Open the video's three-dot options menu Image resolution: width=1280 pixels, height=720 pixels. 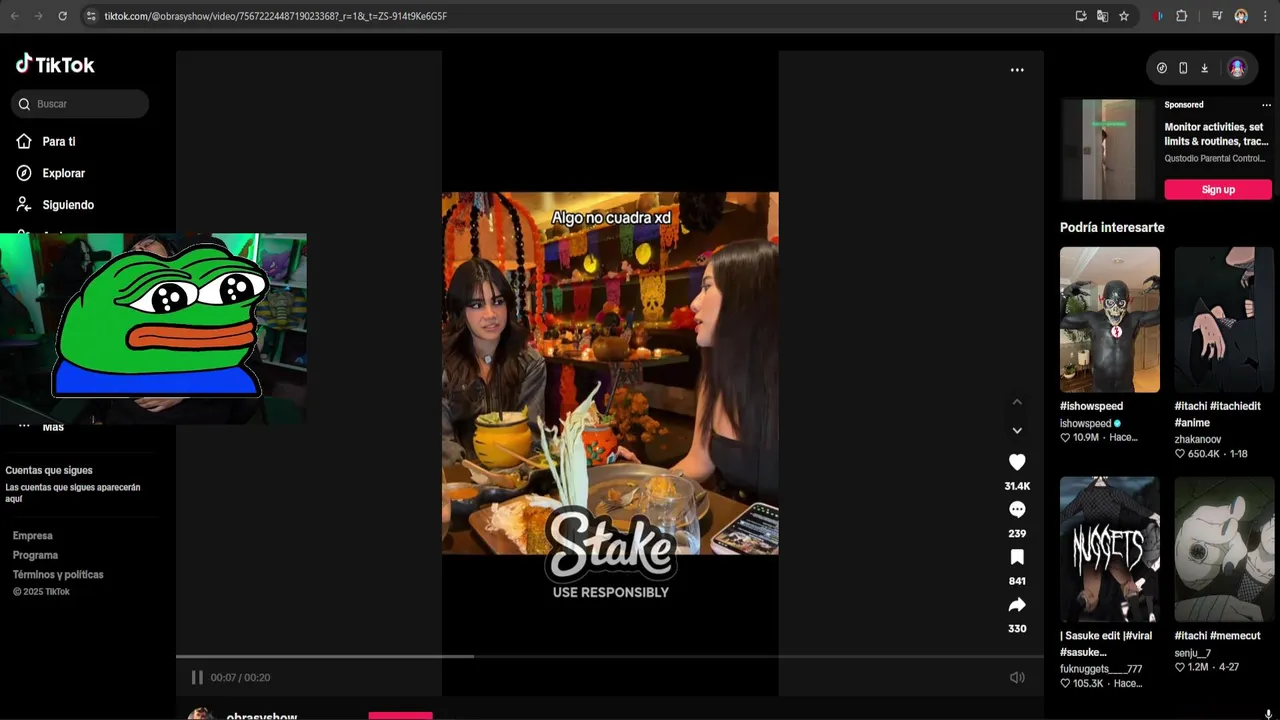tap(1017, 70)
